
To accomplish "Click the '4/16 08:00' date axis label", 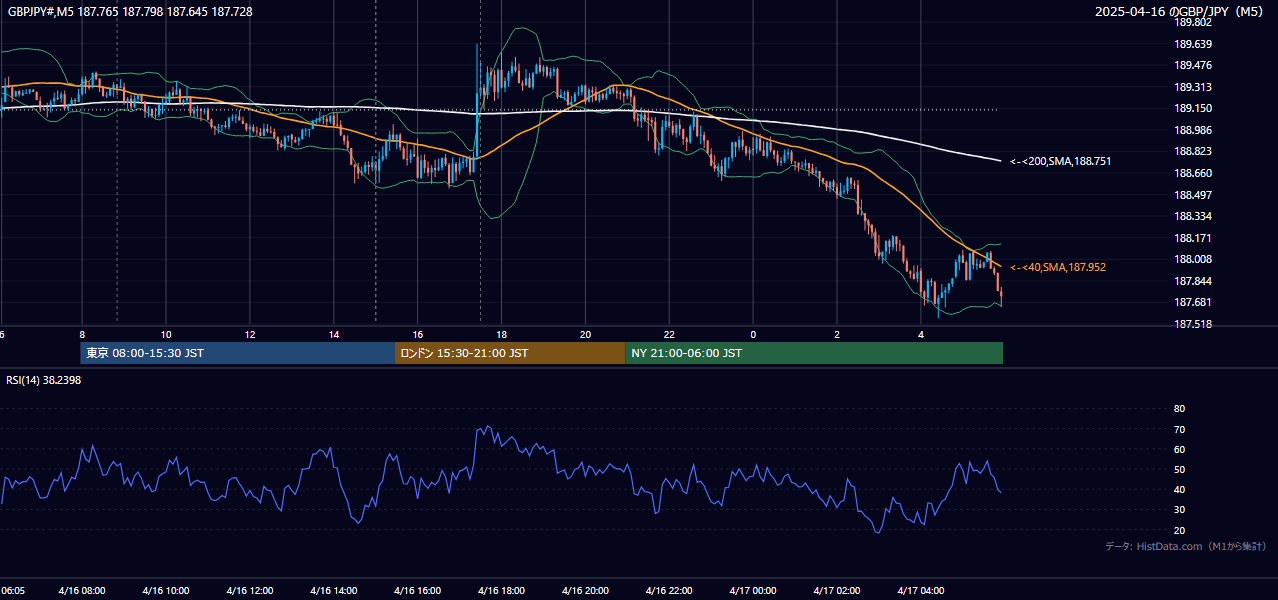I will [x=82, y=590].
